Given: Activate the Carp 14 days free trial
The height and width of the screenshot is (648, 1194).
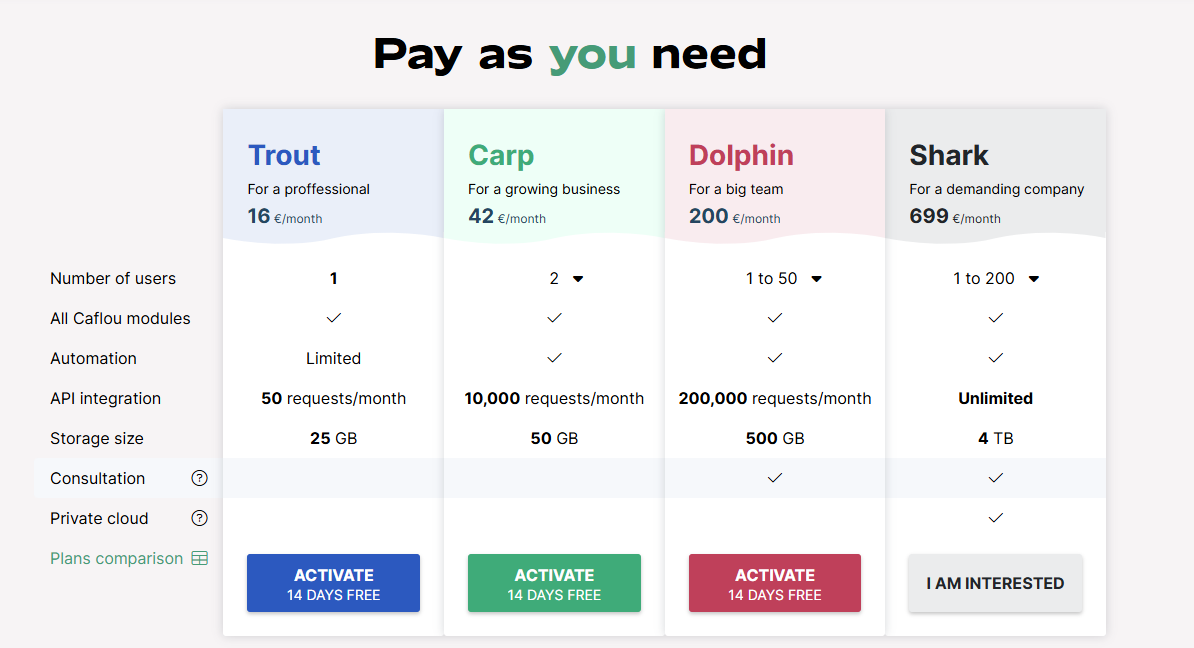Looking at the screenshot, I should click(x=554, y=583).
